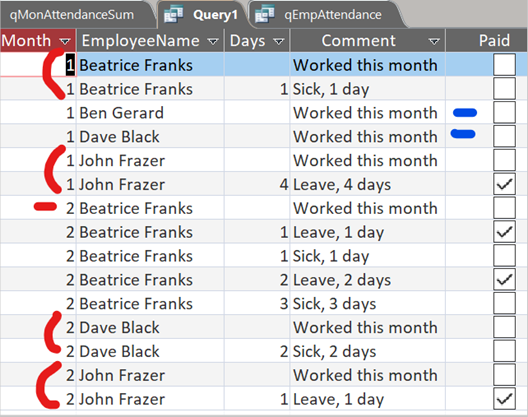
Task: Switch to the qMonAttendanceSum tab
Action: click(x=72, y=15)
